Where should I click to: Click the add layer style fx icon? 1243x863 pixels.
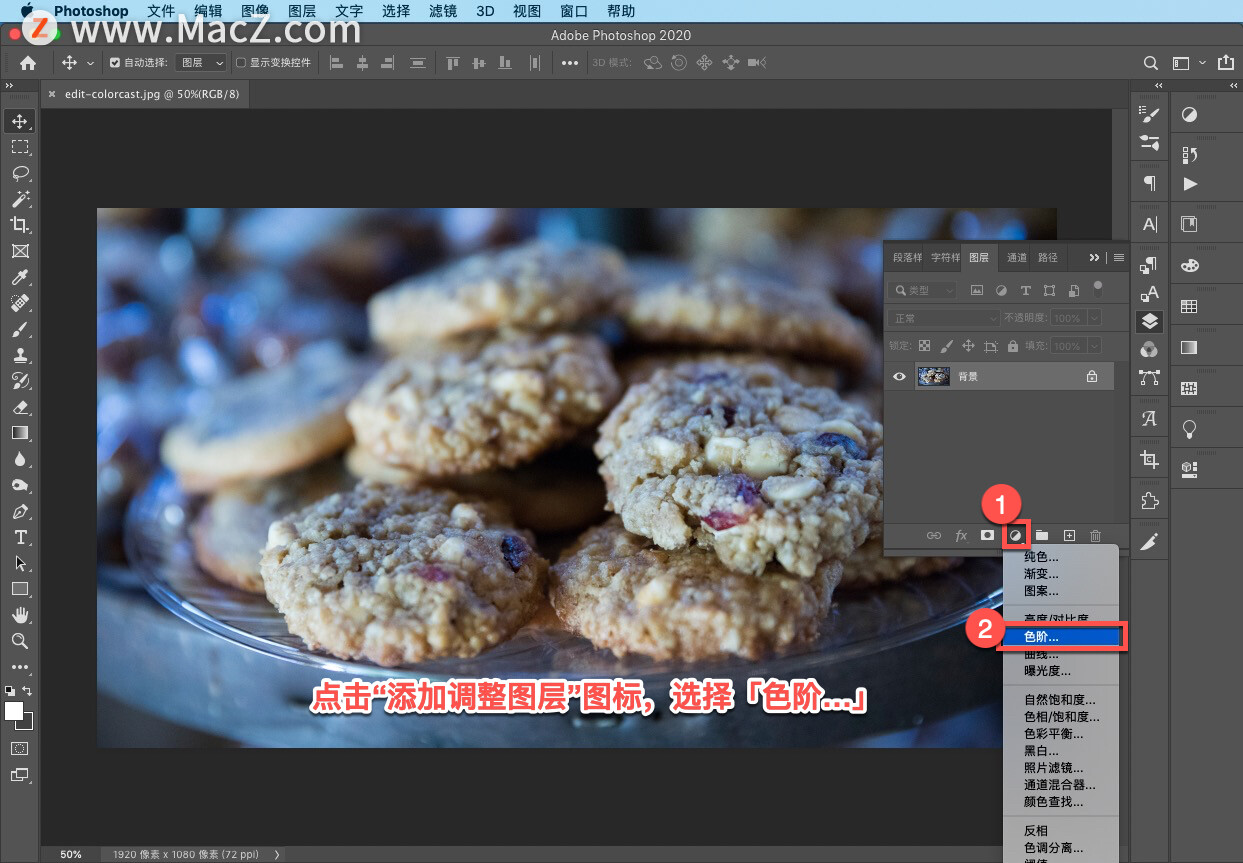click(x=961, y=536)
